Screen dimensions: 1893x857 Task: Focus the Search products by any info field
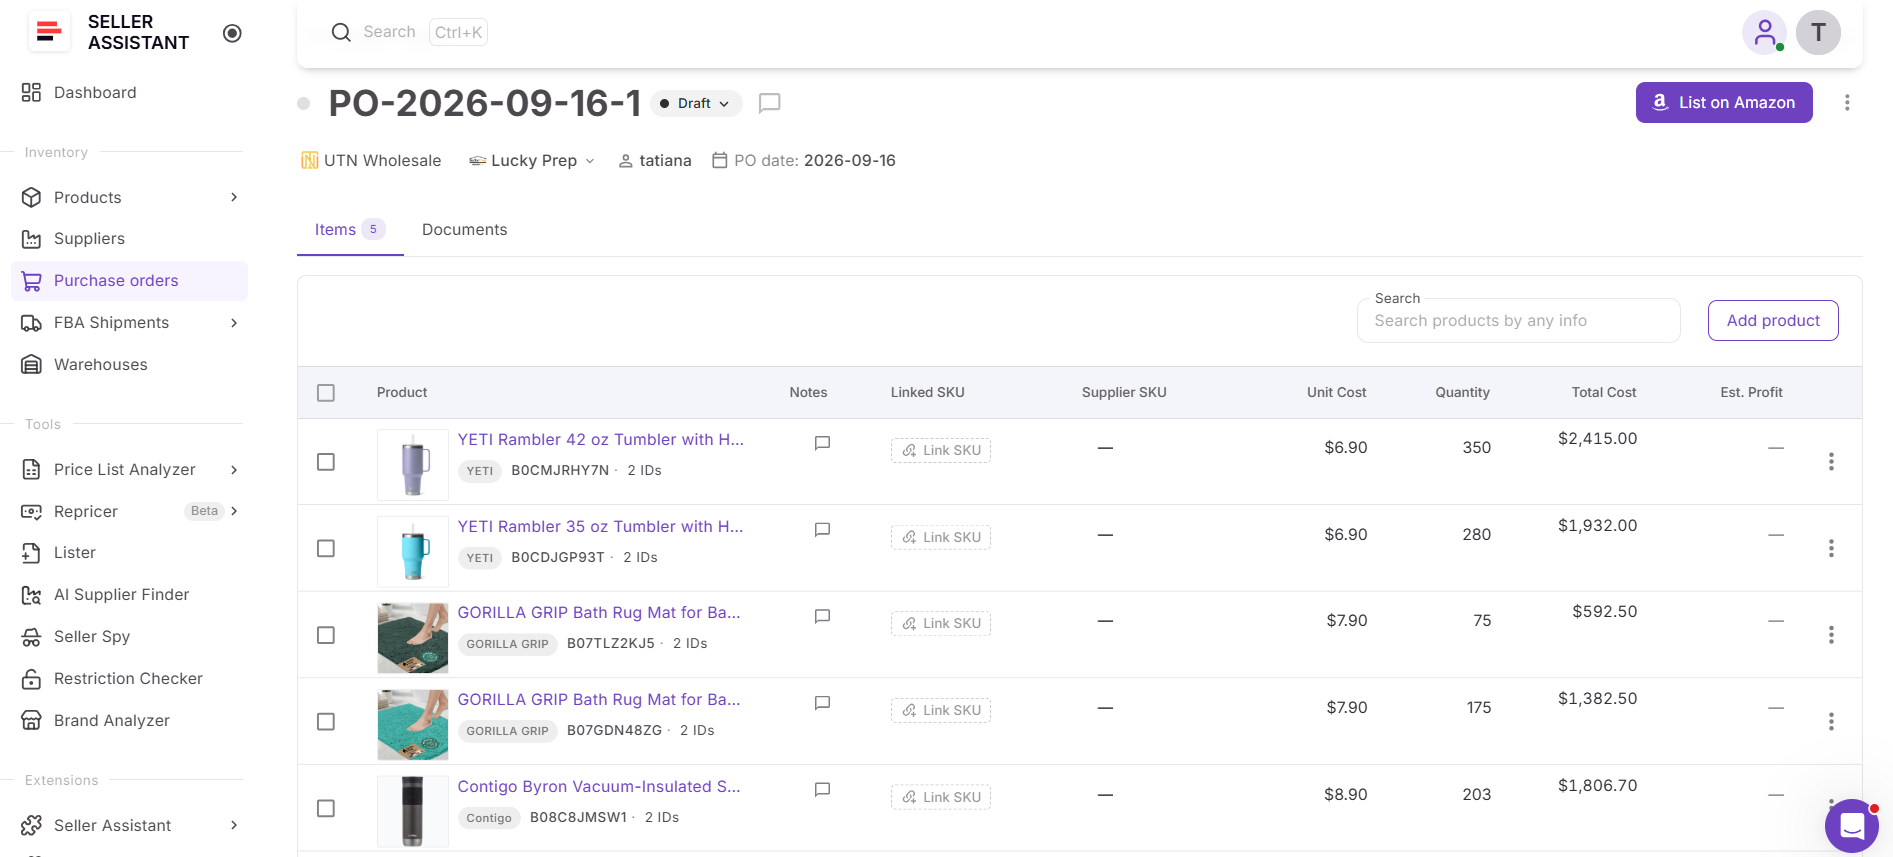click(x=1518, y=321)
